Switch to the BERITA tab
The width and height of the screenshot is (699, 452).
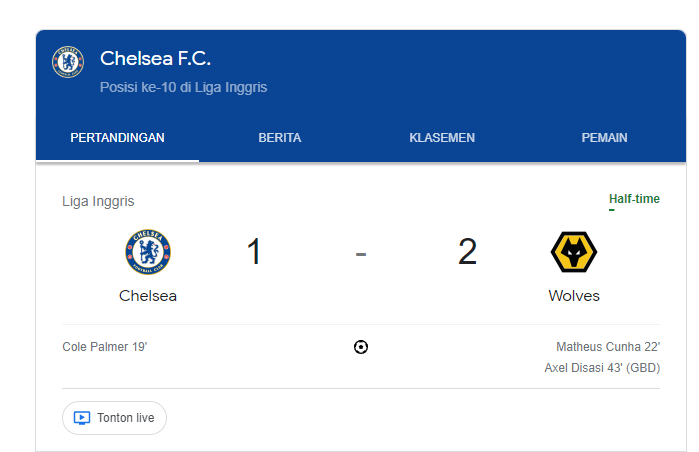[280, 138]
